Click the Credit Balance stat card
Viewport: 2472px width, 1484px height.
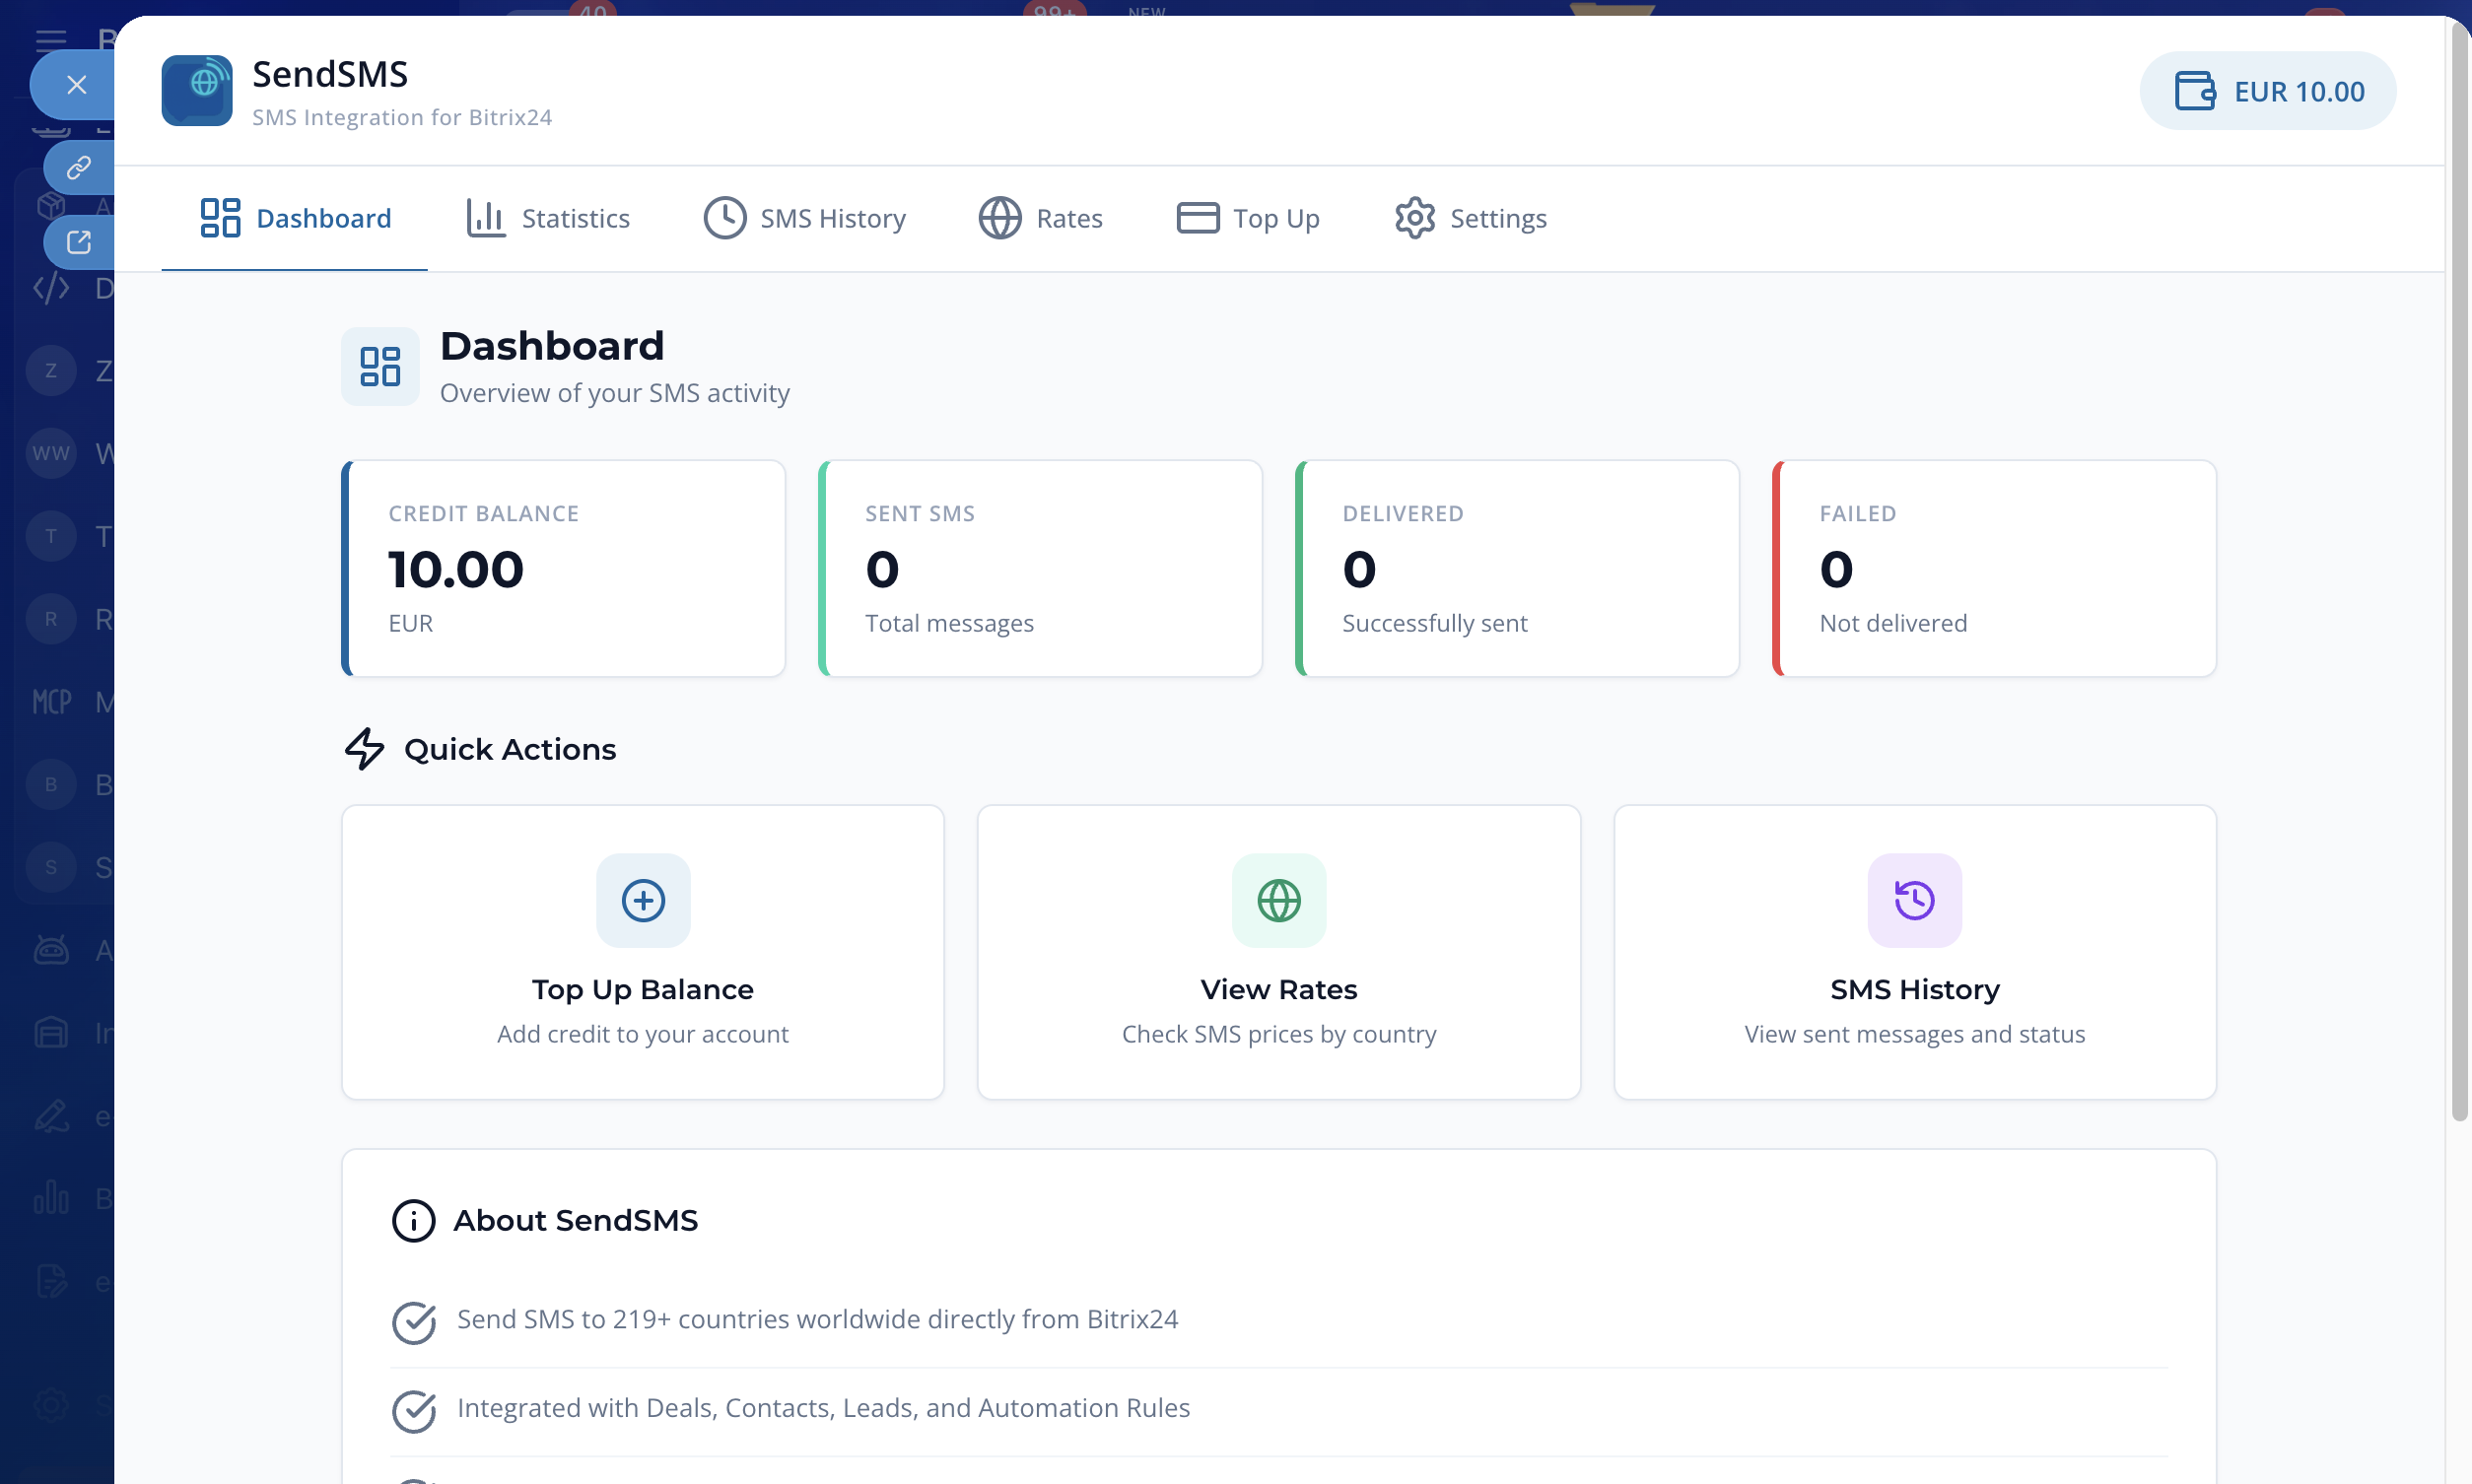click(x=563, y=568)
